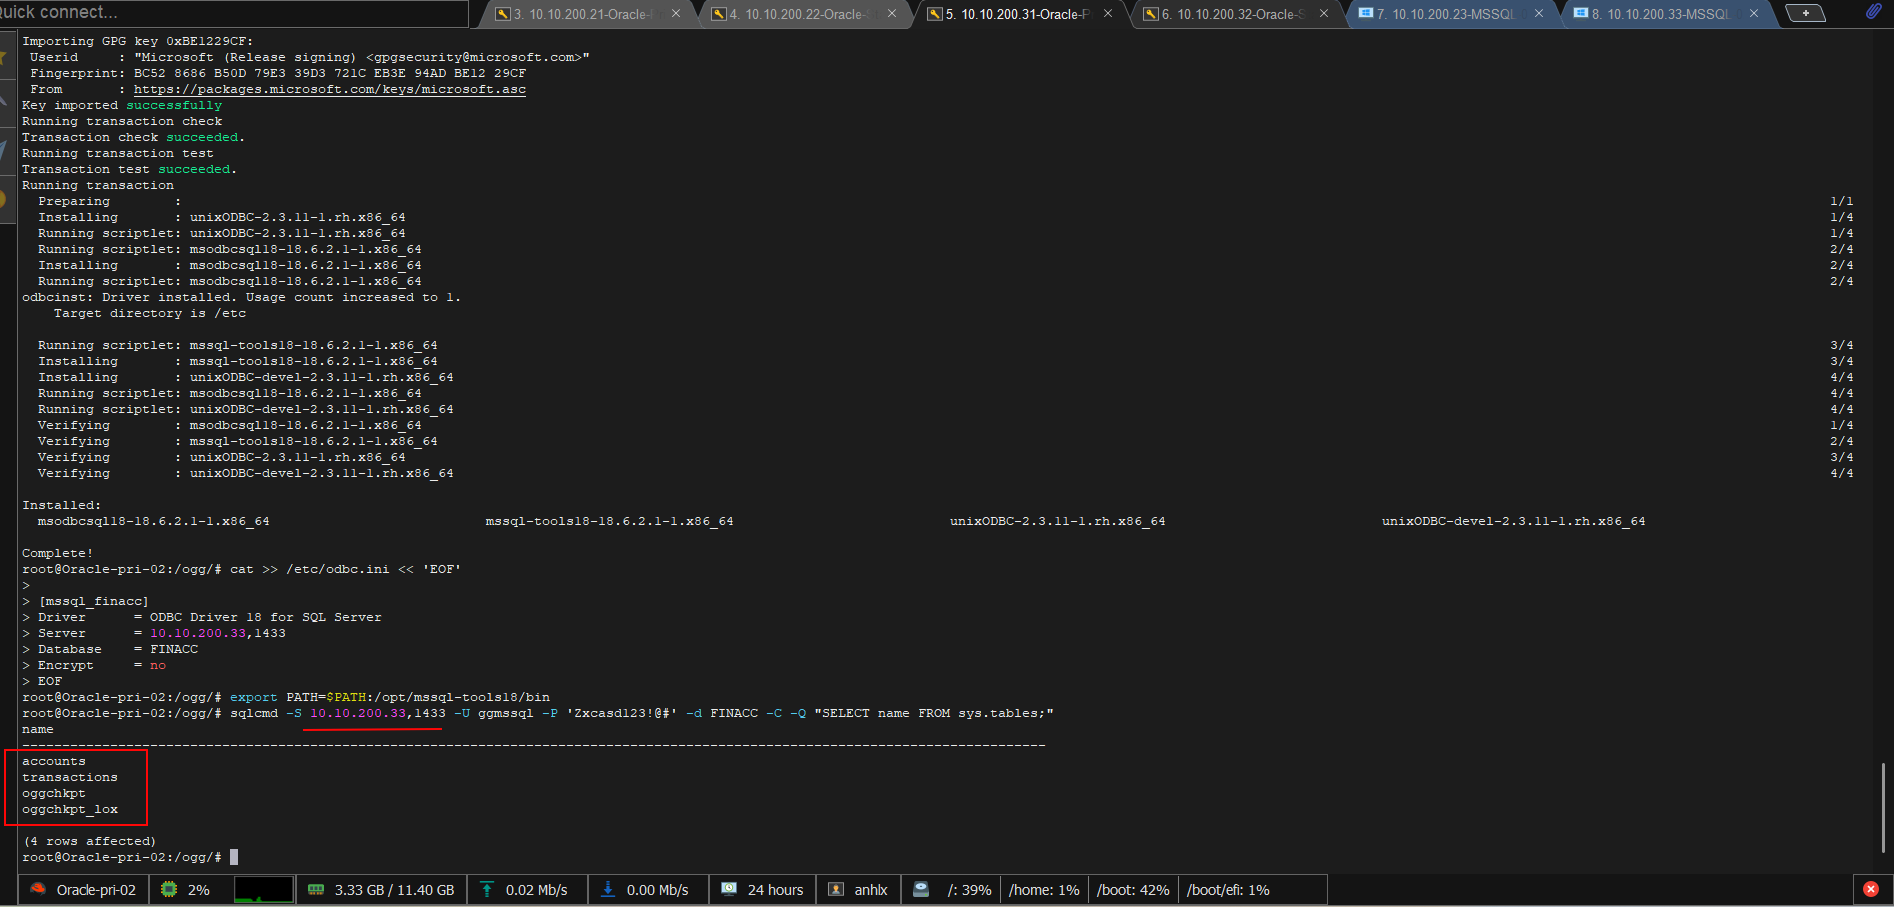Click the 0.00 Mb/s download speed entry
The height and width of the screenshot is (907, 1894).
coord(657,890)
